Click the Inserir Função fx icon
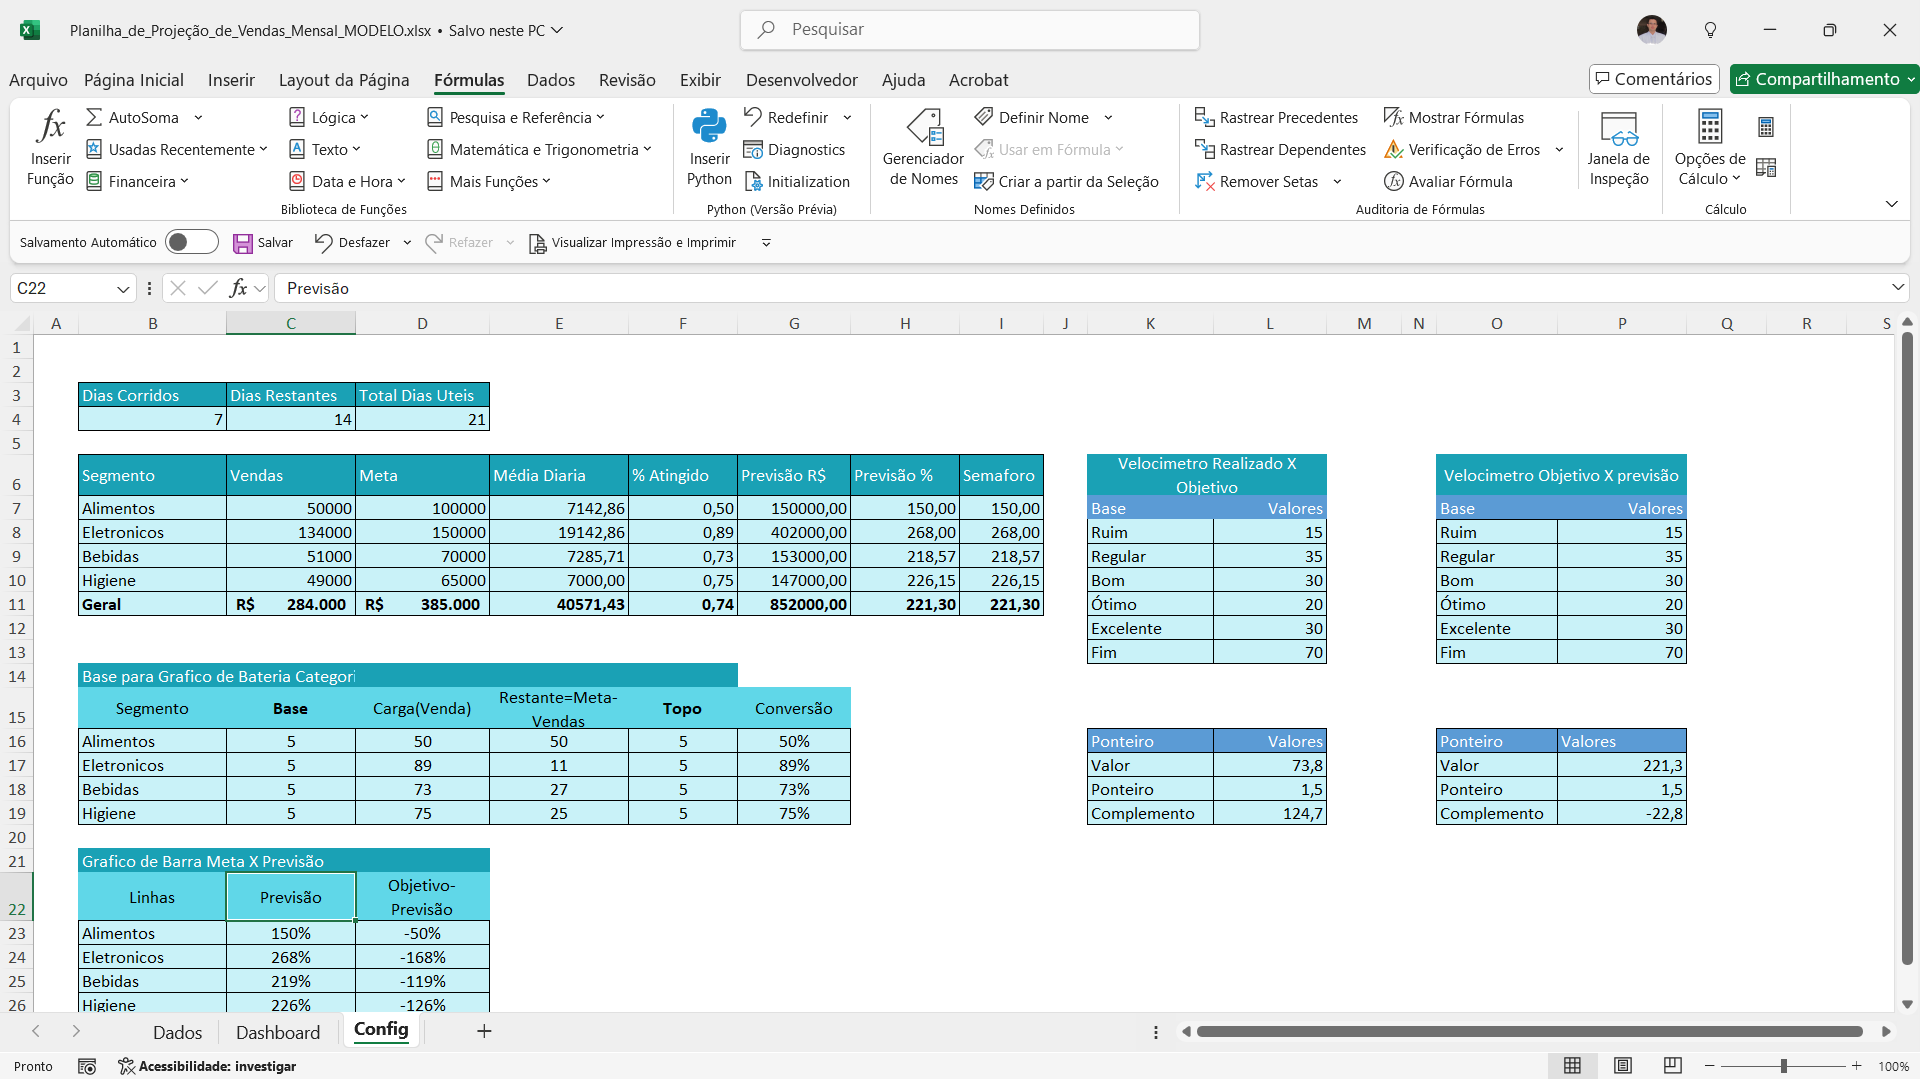Viewport: 1920px width, 1080px height. (50, 128)
